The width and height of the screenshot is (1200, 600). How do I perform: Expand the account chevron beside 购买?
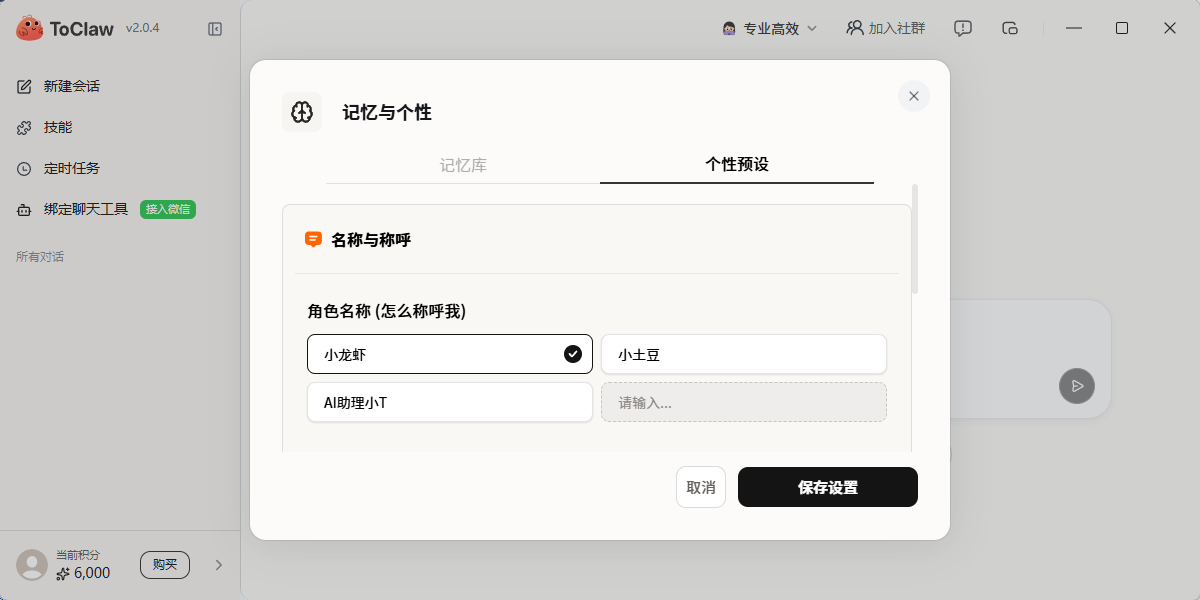click(219, 565)
